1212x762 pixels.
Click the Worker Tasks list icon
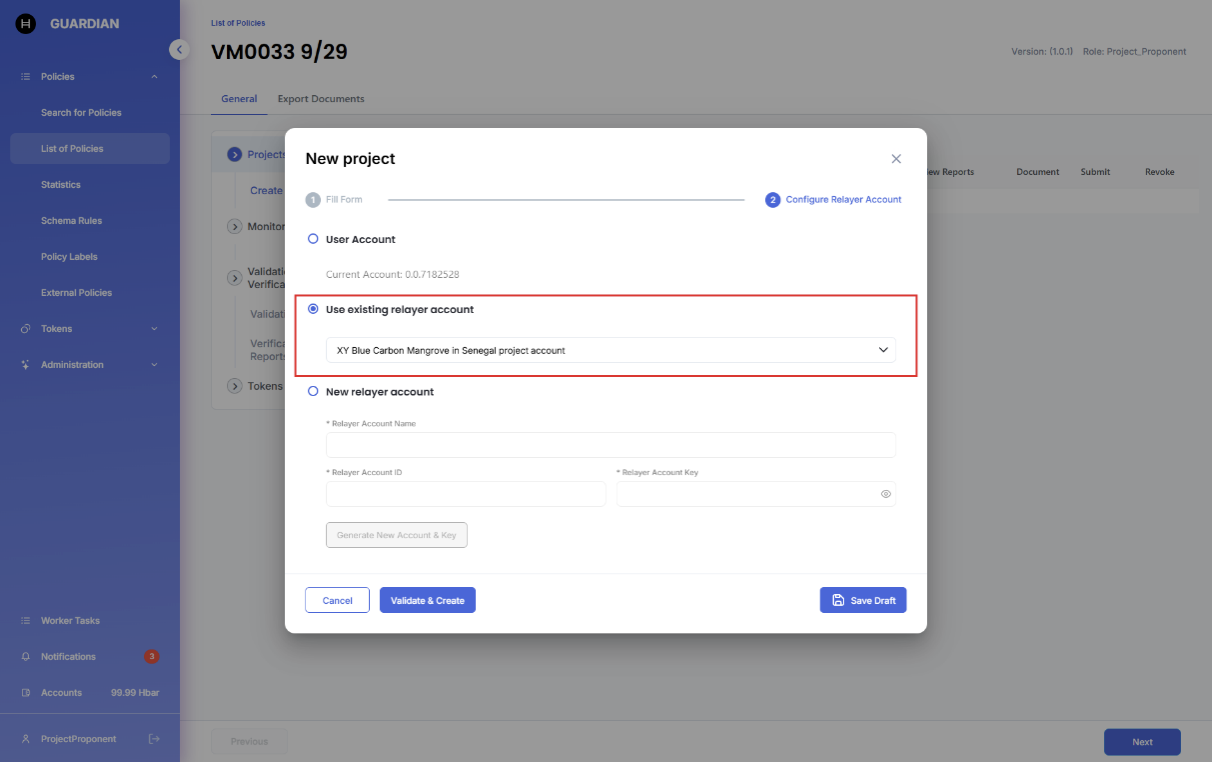[x=26, y=621]
